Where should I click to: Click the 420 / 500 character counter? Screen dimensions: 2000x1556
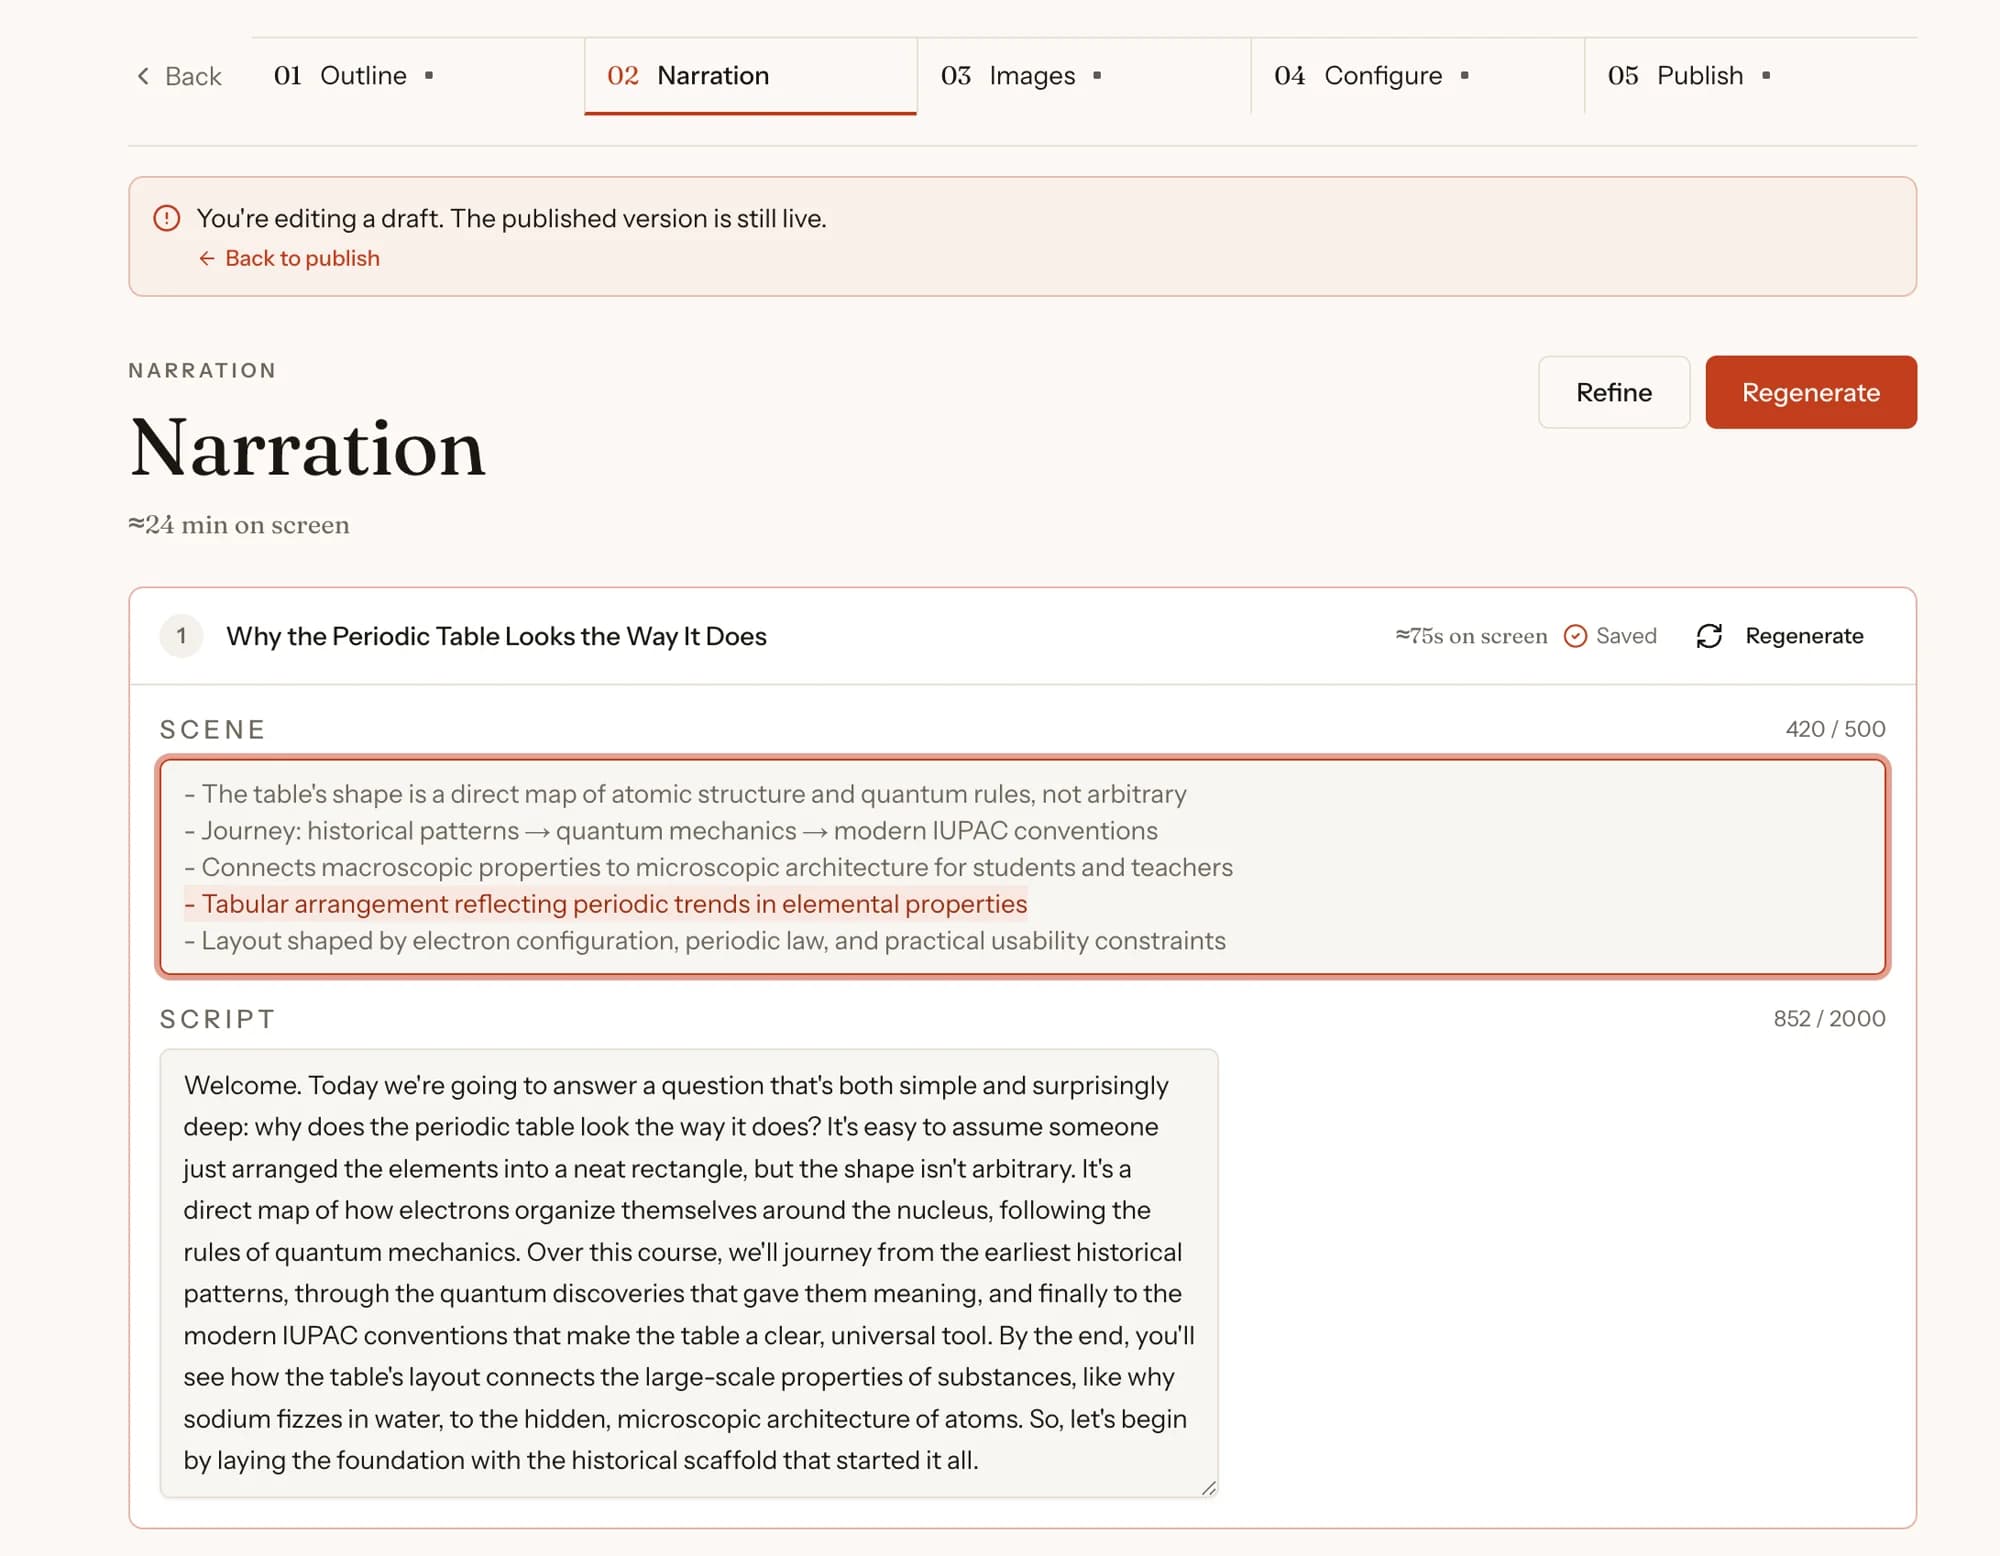tap(1835, 729)
